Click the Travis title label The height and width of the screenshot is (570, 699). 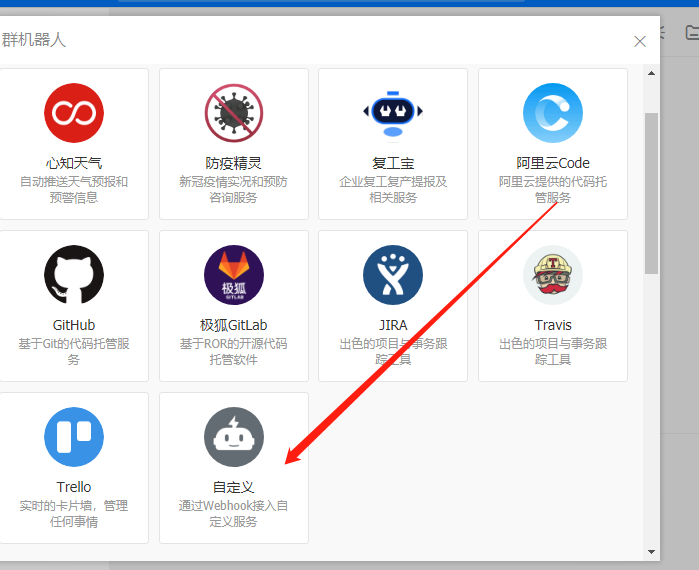click(x=553, y=325)
